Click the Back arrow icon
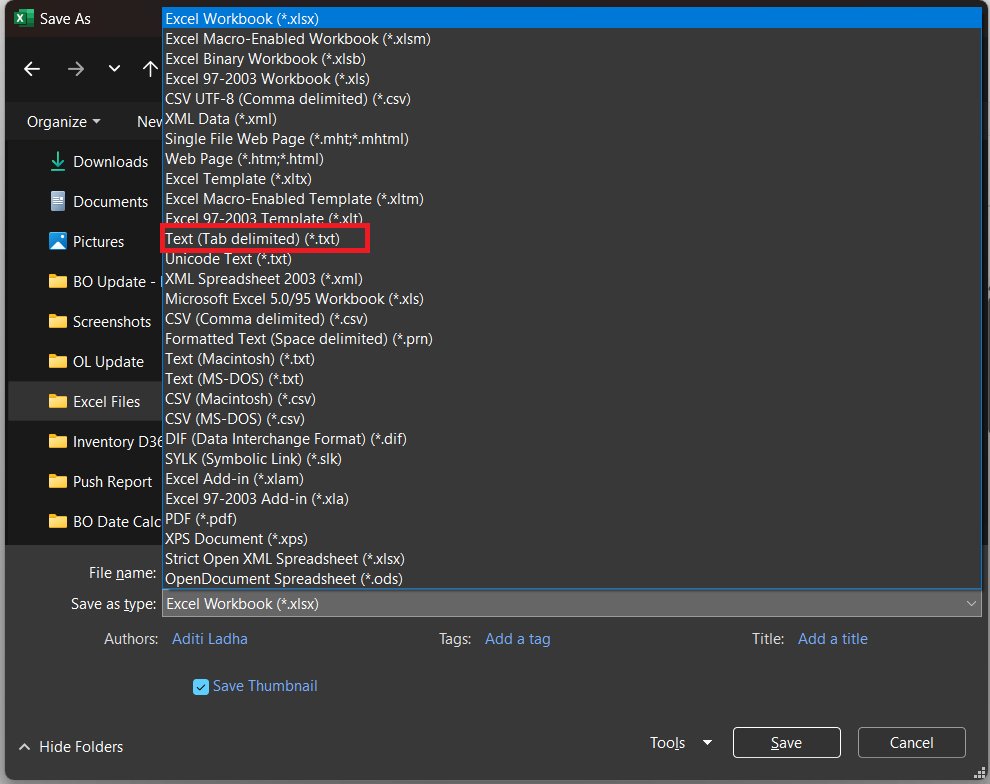990x784 pixels. (32, 69)
